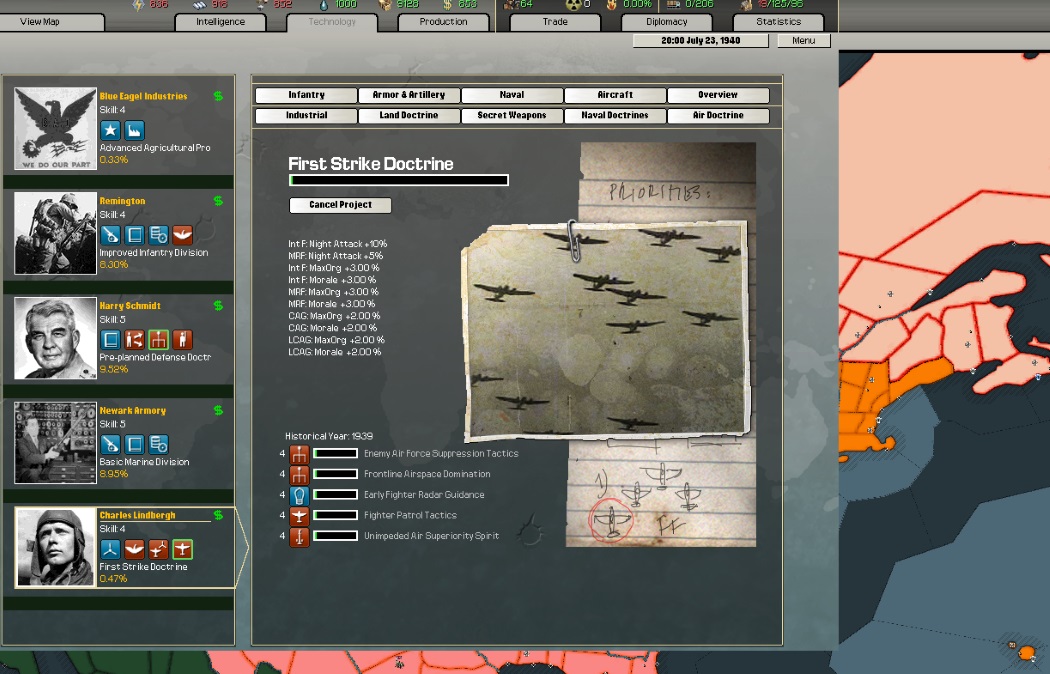Switch to the Production tab
1050x674 pixels.
click(443, 22)
